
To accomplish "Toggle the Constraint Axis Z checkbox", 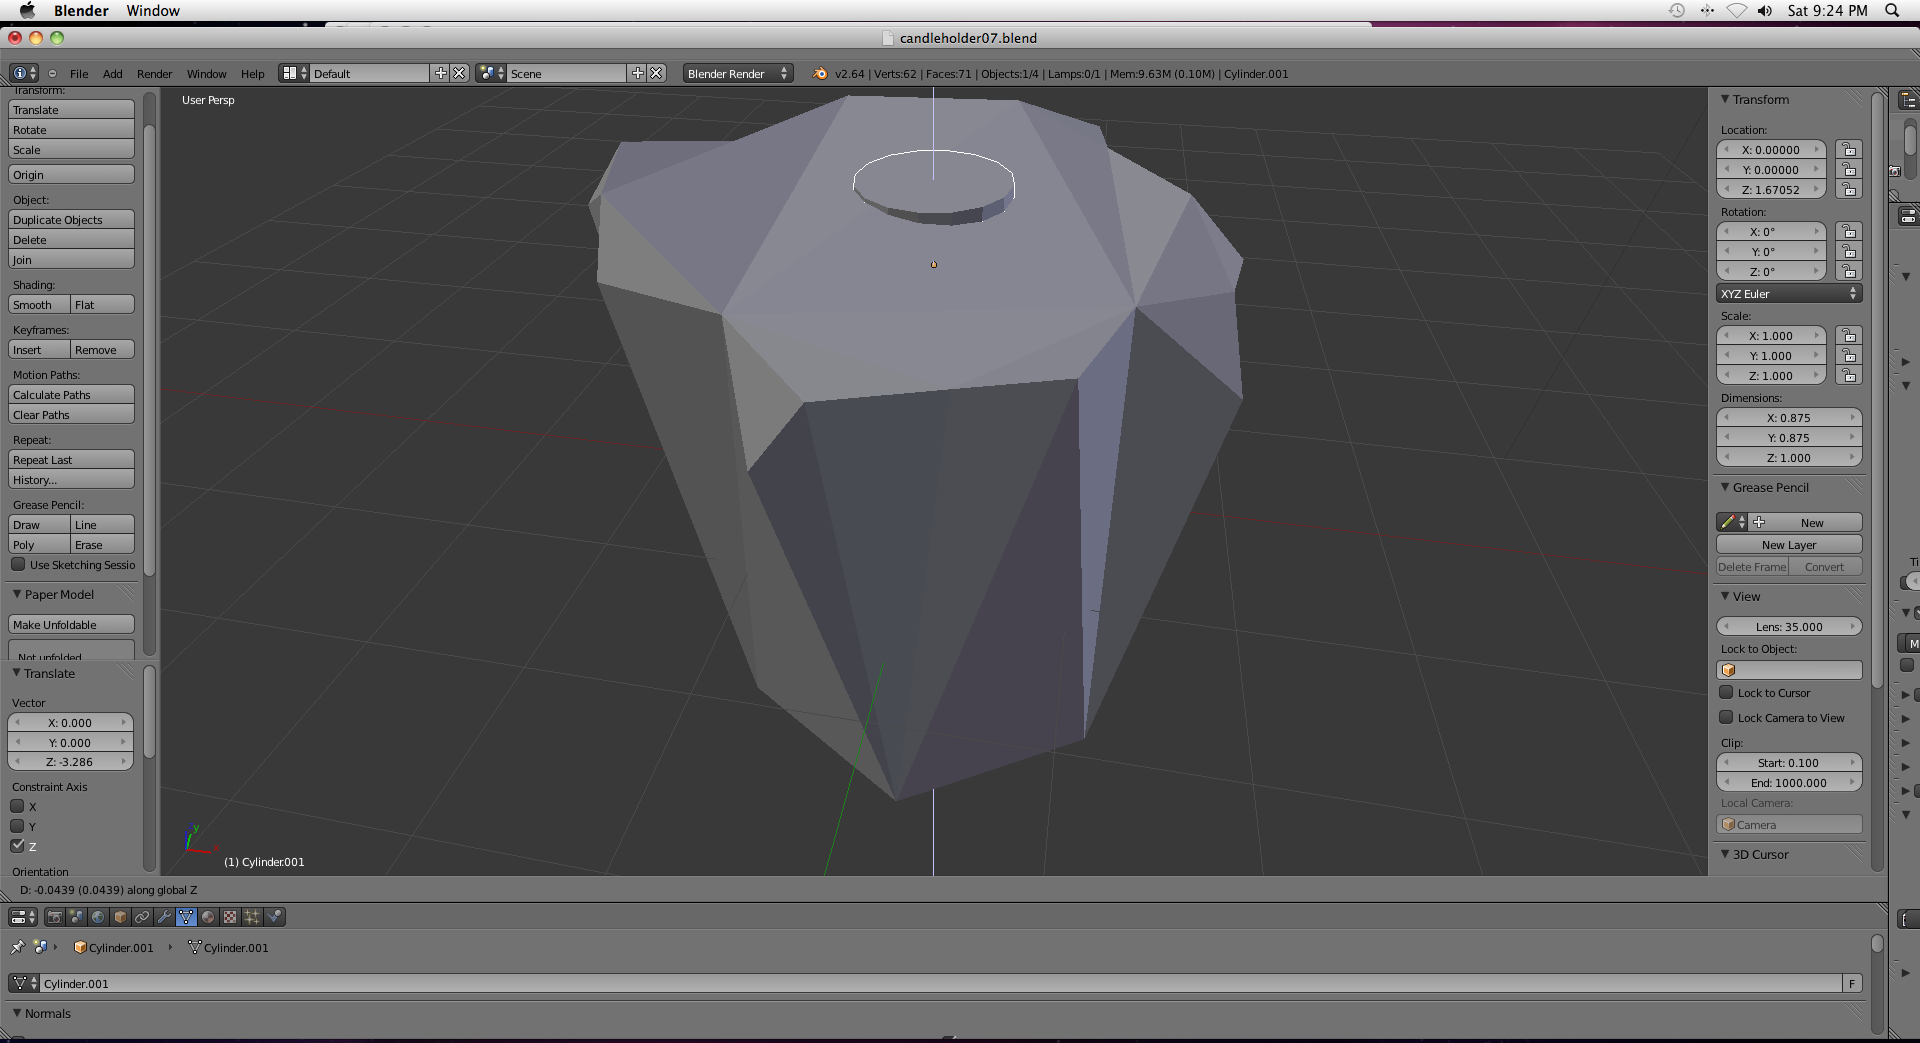I will pyautogui.click(x=17, y=846).
